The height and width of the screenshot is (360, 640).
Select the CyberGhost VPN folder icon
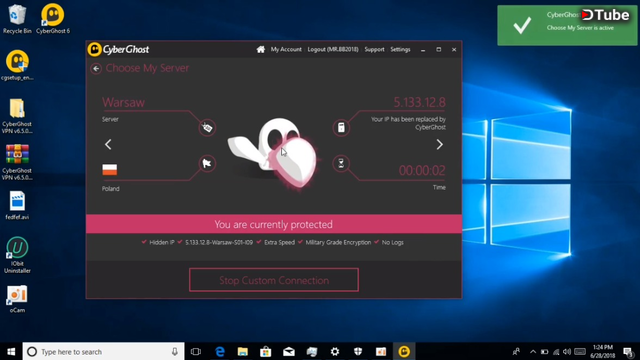pyautogui.click(x=17, y=116)
